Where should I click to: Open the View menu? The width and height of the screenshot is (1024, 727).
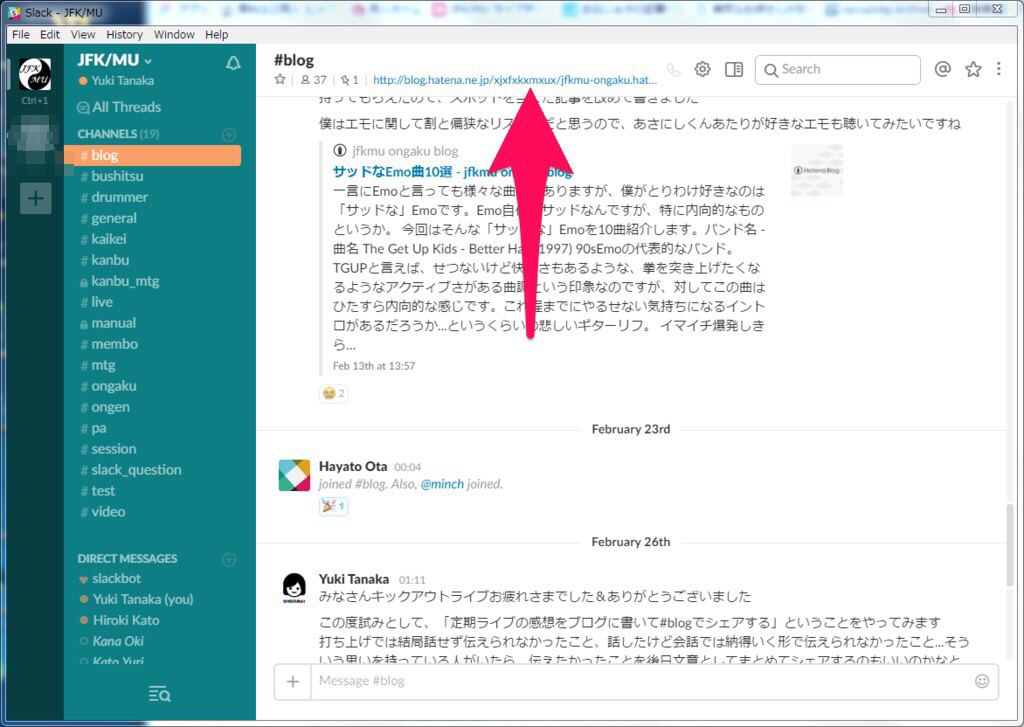click(83, 35)
